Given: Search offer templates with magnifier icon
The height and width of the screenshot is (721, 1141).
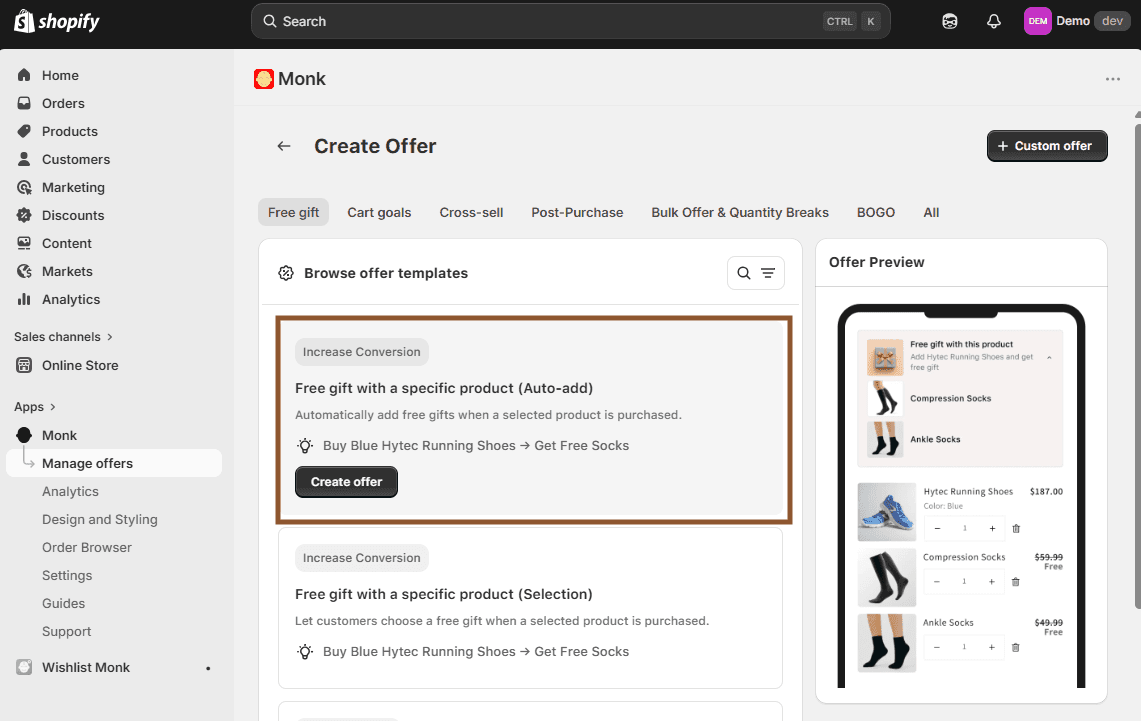Looking at the screenshot, I should pos(744,273).
